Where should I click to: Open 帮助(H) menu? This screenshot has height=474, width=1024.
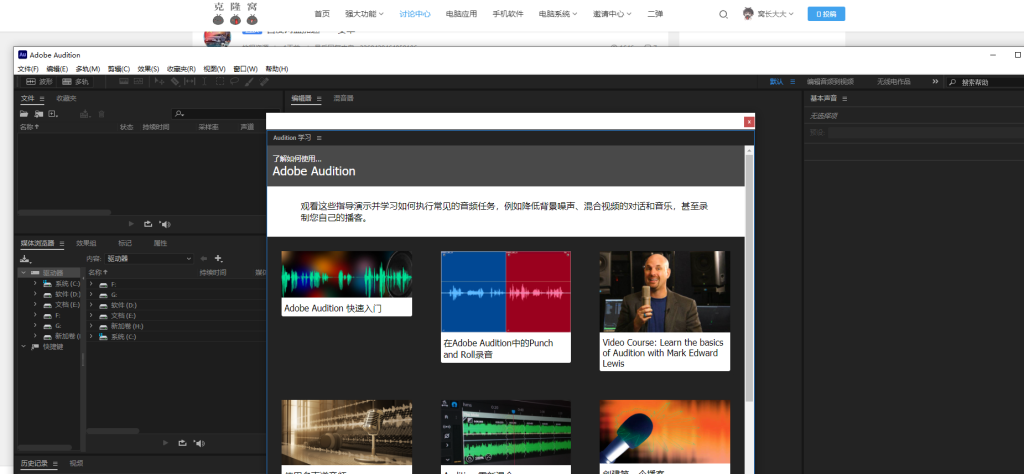pos(277,69)
